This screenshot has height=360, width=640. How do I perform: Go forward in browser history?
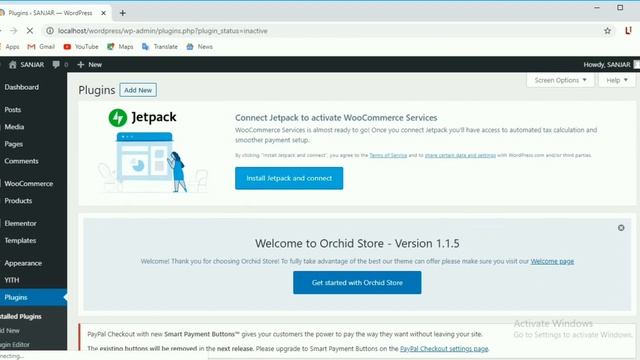13,31
